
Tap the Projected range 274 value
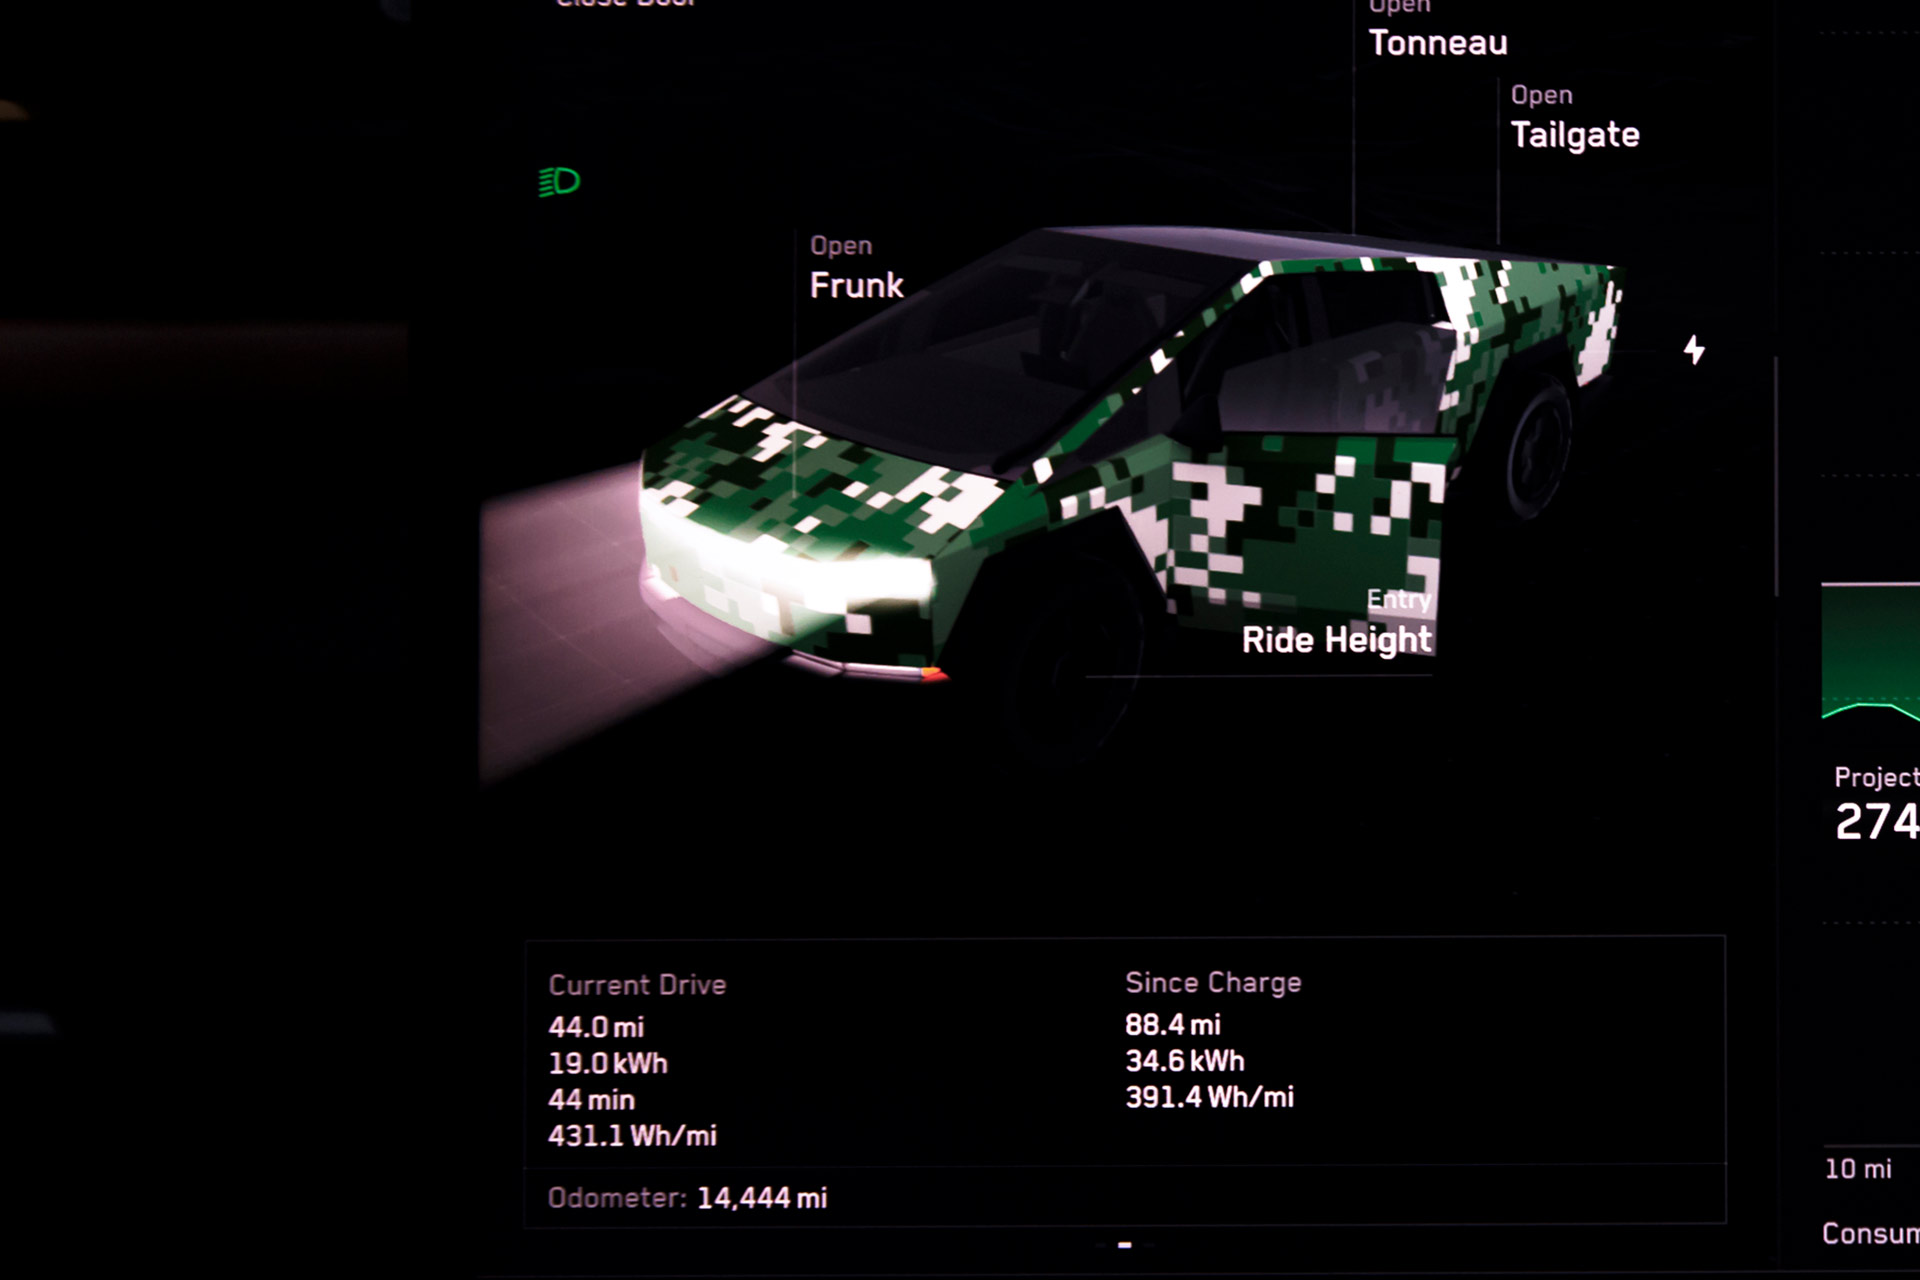pyautogui.click(x=1876, y=822)
